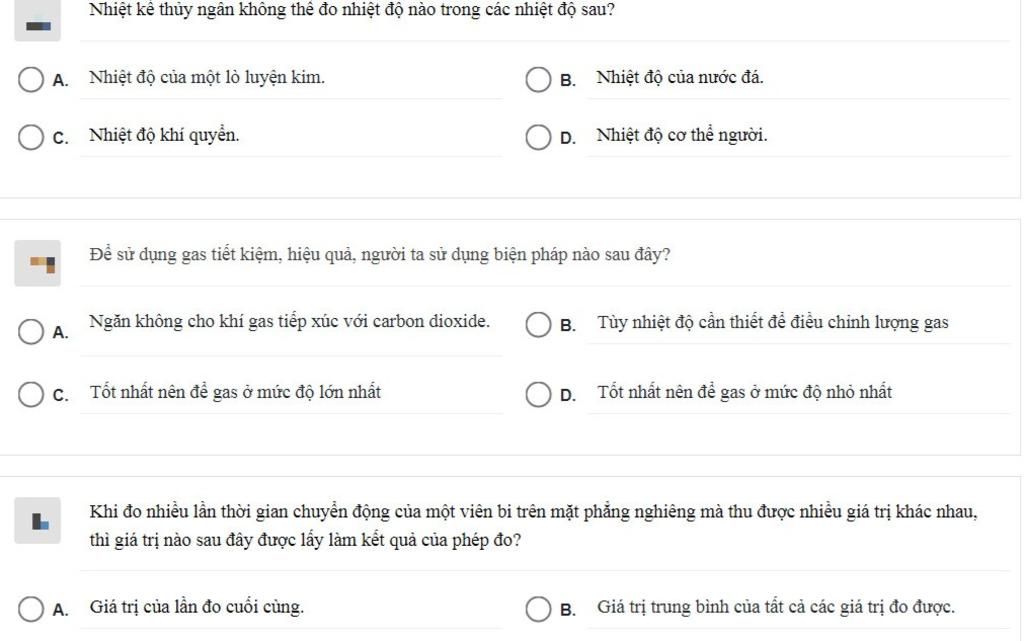
Task: Select option B: Giá trị trung bình
Action: tap(538, 609)
